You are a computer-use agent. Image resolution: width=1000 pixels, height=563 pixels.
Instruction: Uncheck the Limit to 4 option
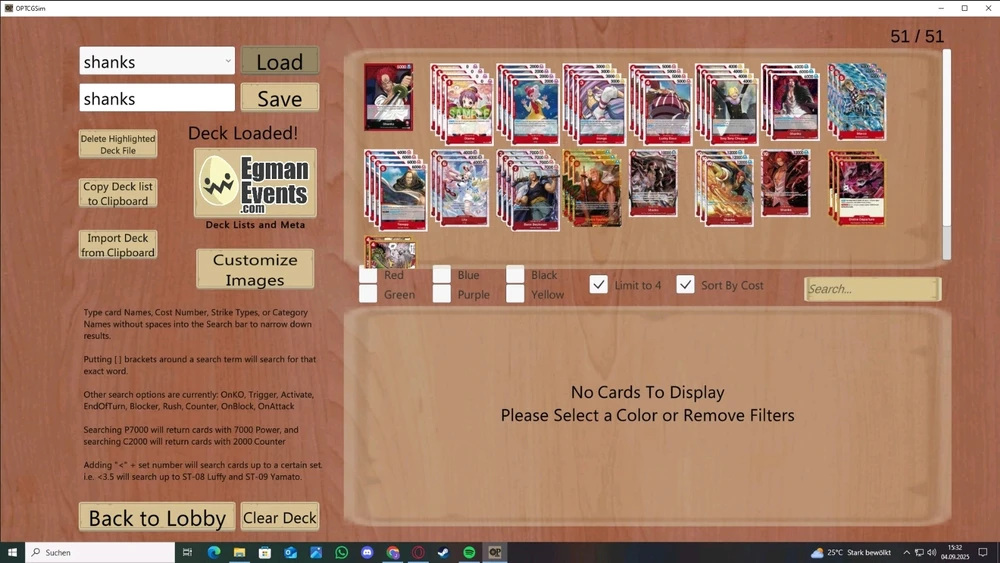(x=598, y=285)
